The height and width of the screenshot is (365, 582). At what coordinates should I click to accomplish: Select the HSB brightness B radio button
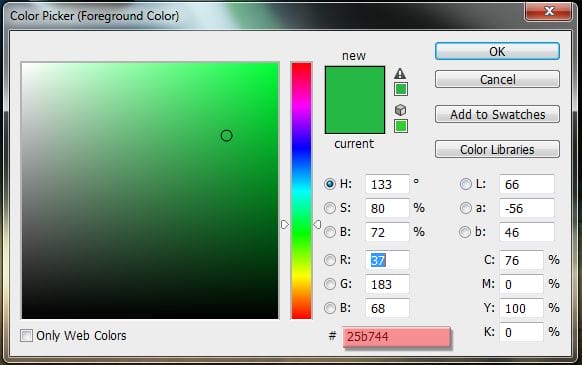click(x=330, y=232)
